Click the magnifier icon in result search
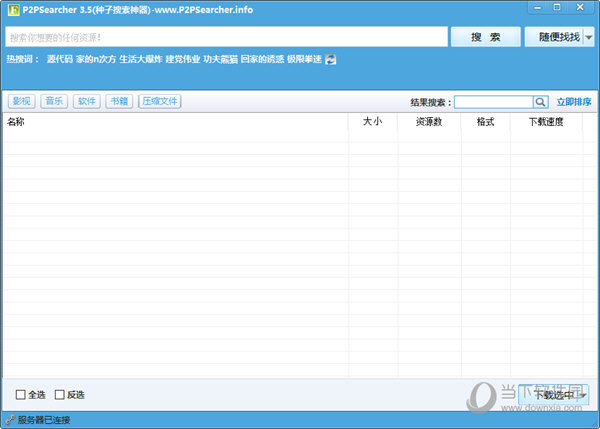 click(540, 102)
